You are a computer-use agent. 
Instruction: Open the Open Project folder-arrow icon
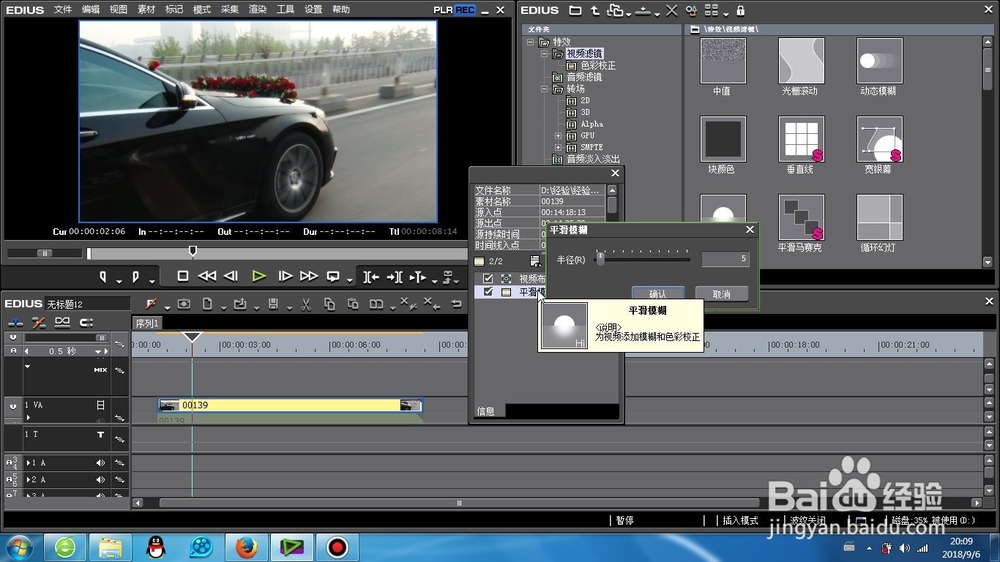240,304
